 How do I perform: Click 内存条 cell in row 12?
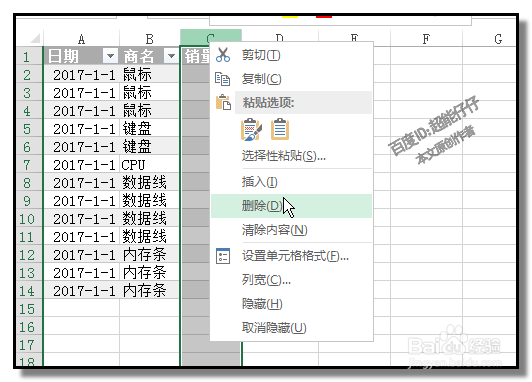[150, 255]
